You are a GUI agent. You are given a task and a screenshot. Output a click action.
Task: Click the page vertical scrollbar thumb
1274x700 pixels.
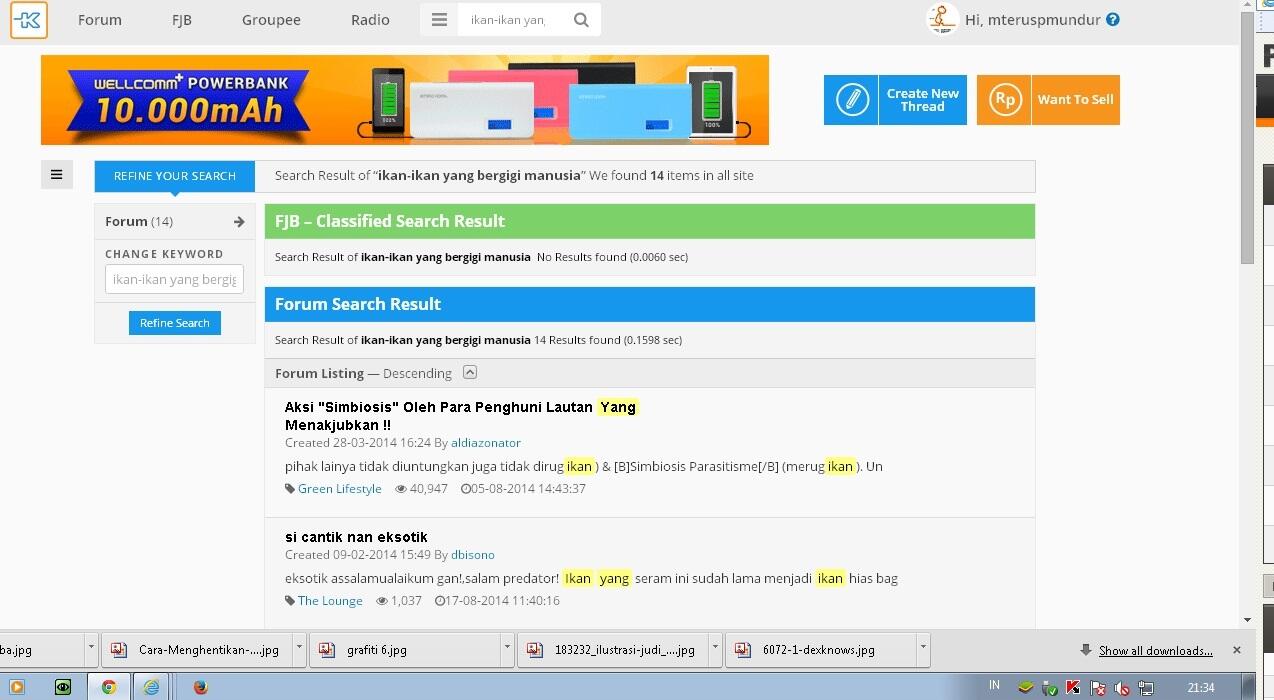point(1247,140)
